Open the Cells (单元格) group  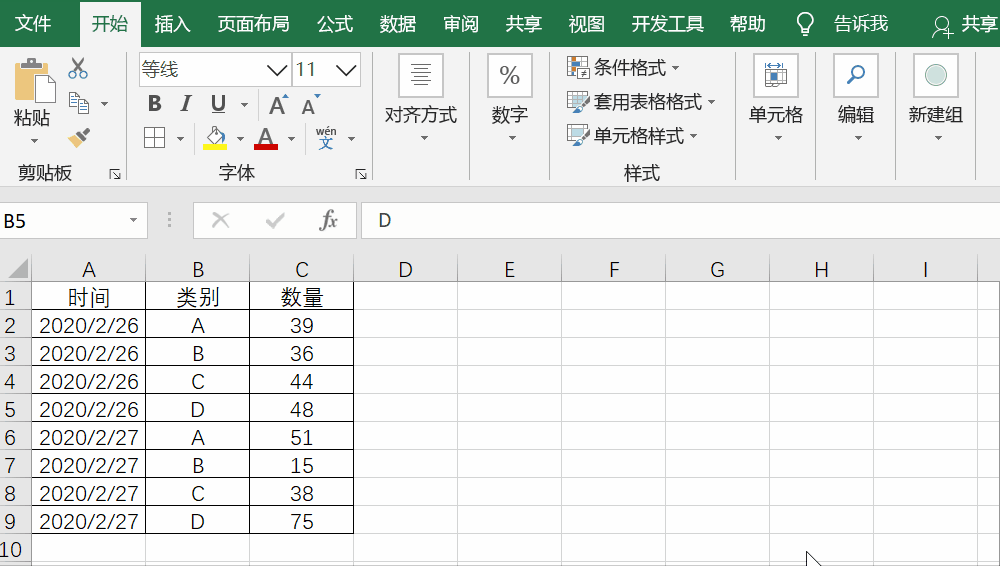776,99
